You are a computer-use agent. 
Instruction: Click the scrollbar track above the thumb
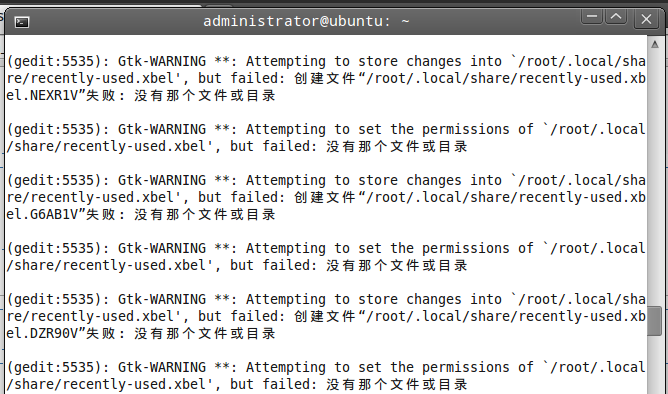point(654,177)
